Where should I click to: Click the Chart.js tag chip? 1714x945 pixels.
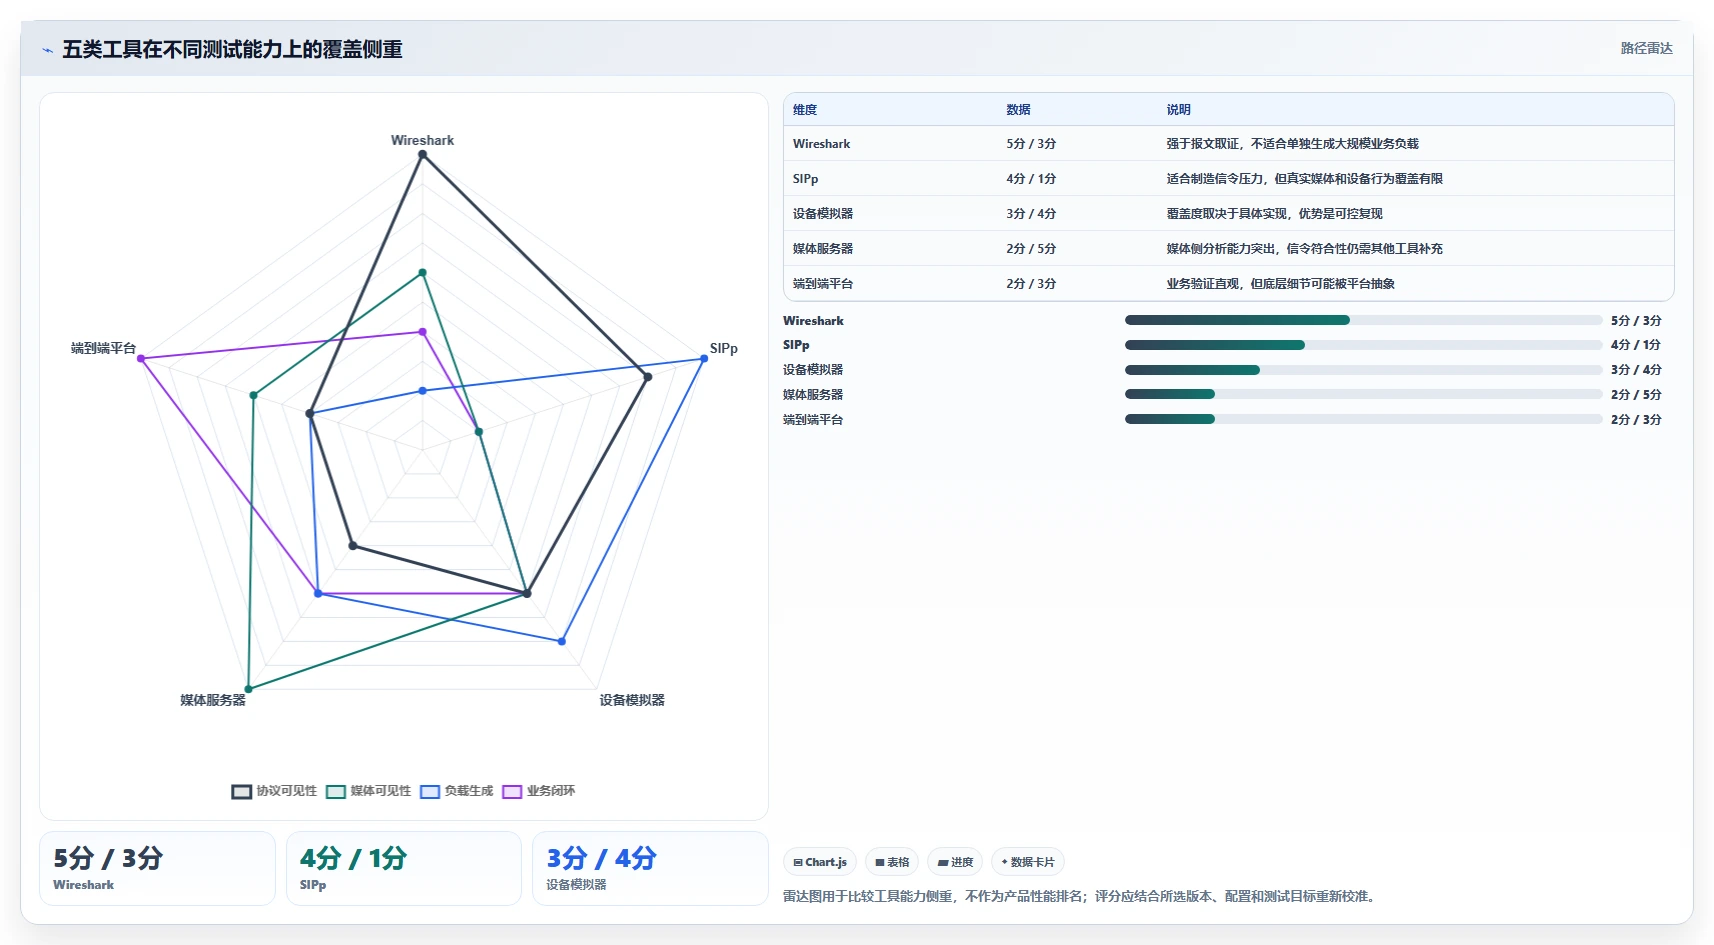pyautogui.click(x=820, y=862)
